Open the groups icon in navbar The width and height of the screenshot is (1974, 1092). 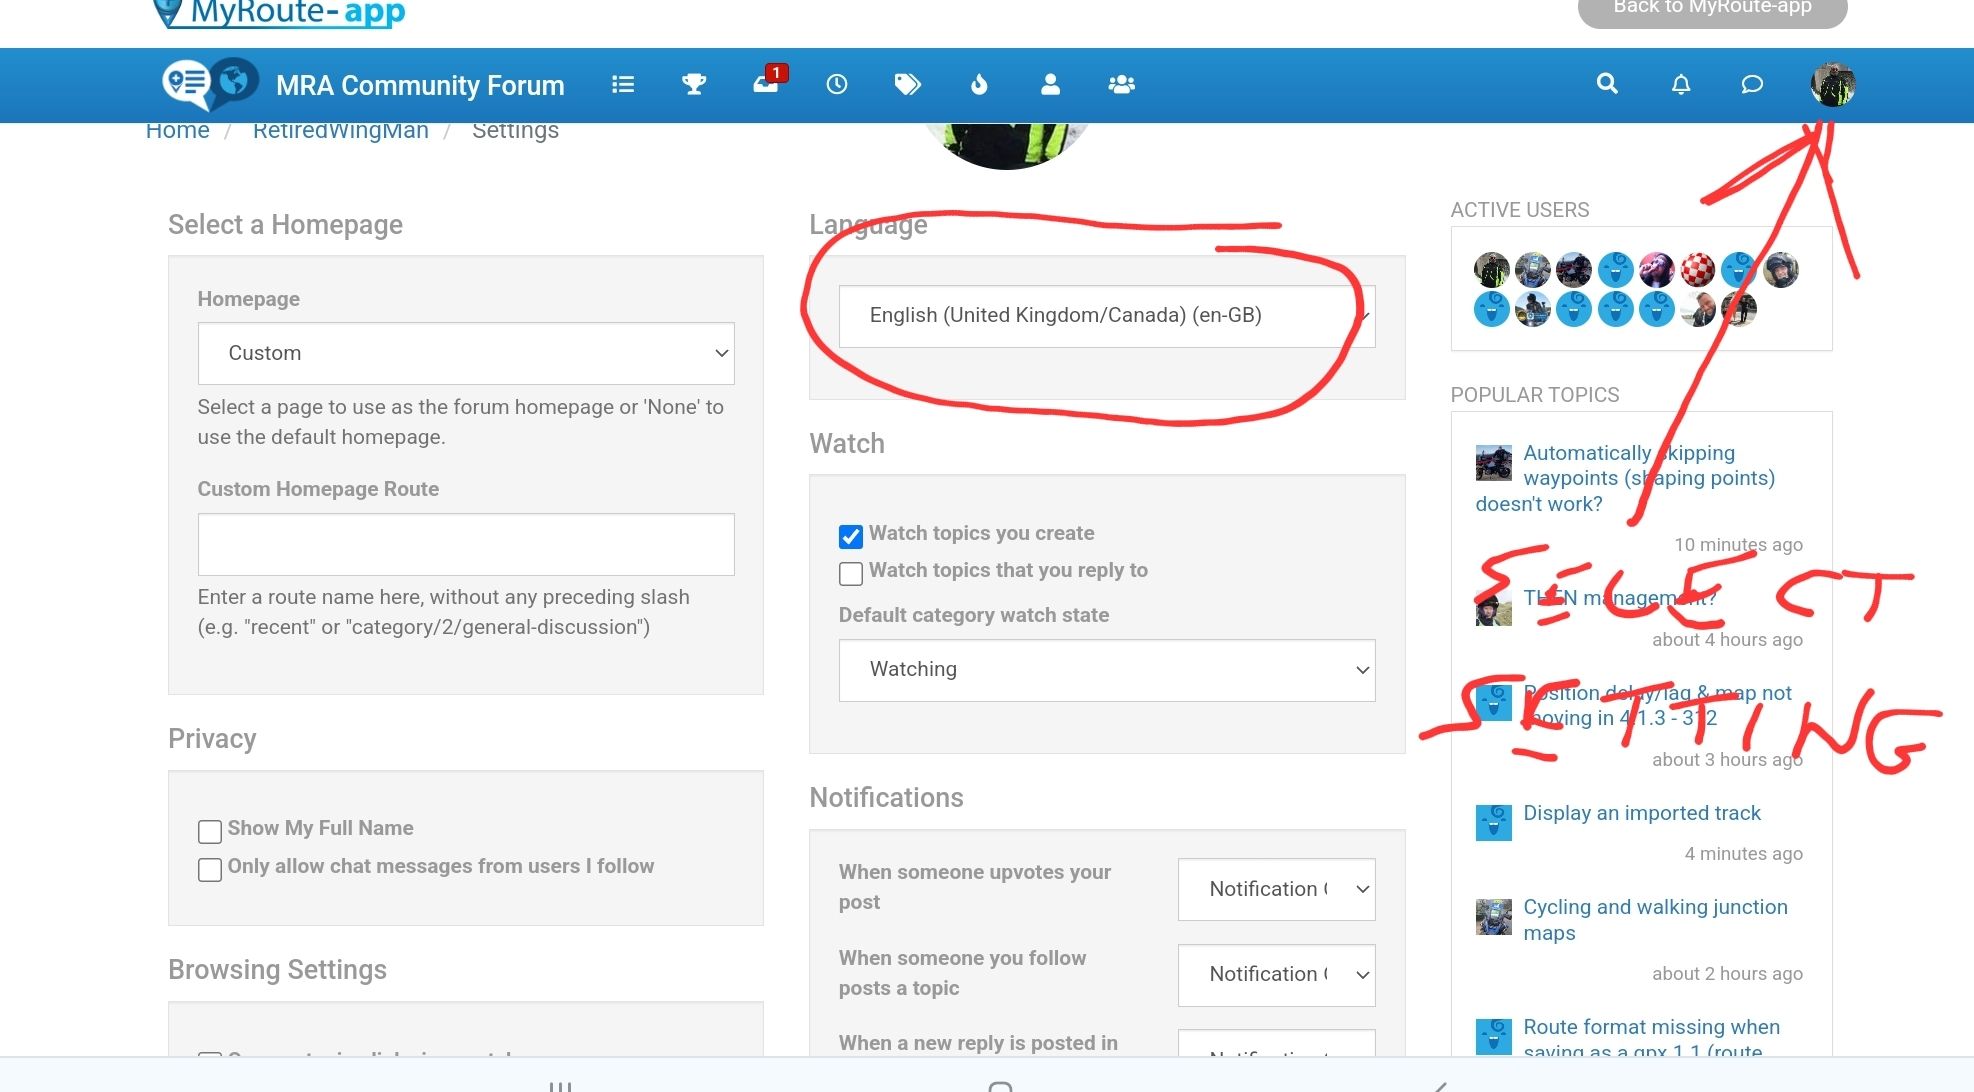coord(1121,85)
